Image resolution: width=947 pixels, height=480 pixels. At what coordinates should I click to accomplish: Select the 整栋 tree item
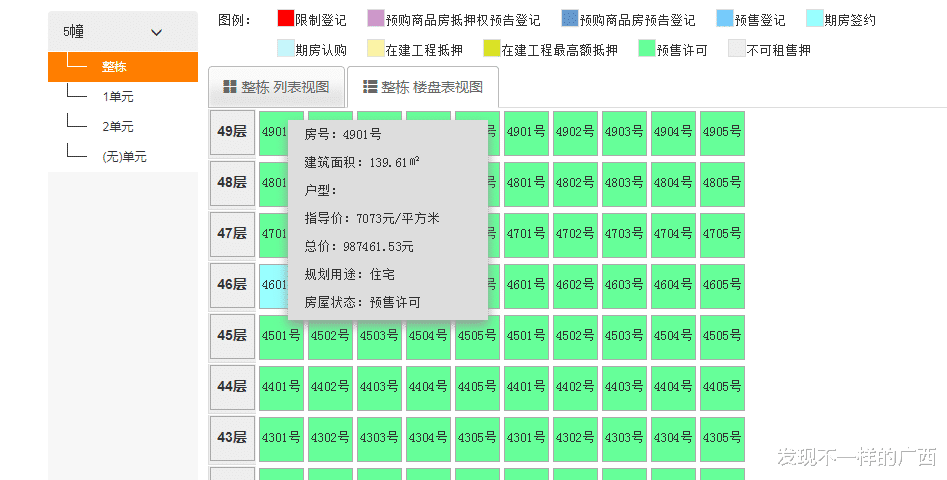click(123, 66)
